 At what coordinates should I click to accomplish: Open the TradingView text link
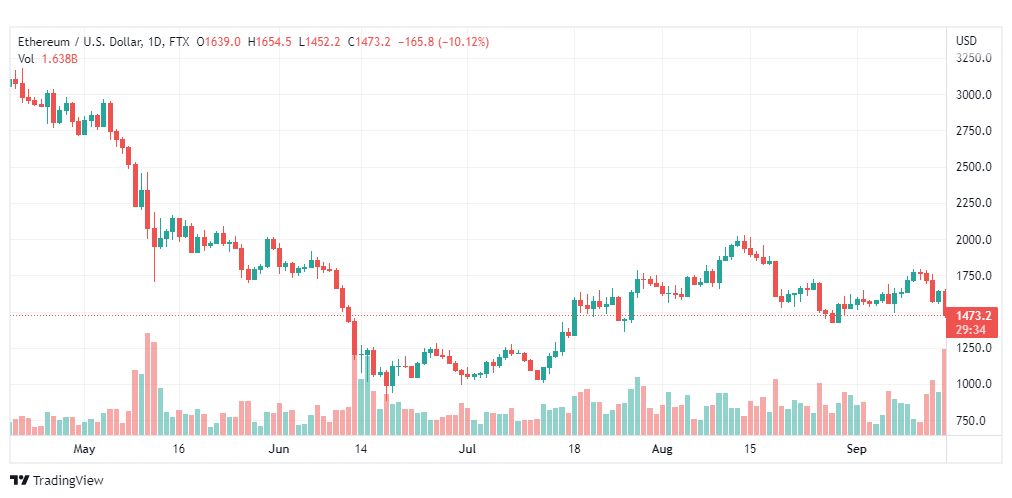[x=68, y=481]
